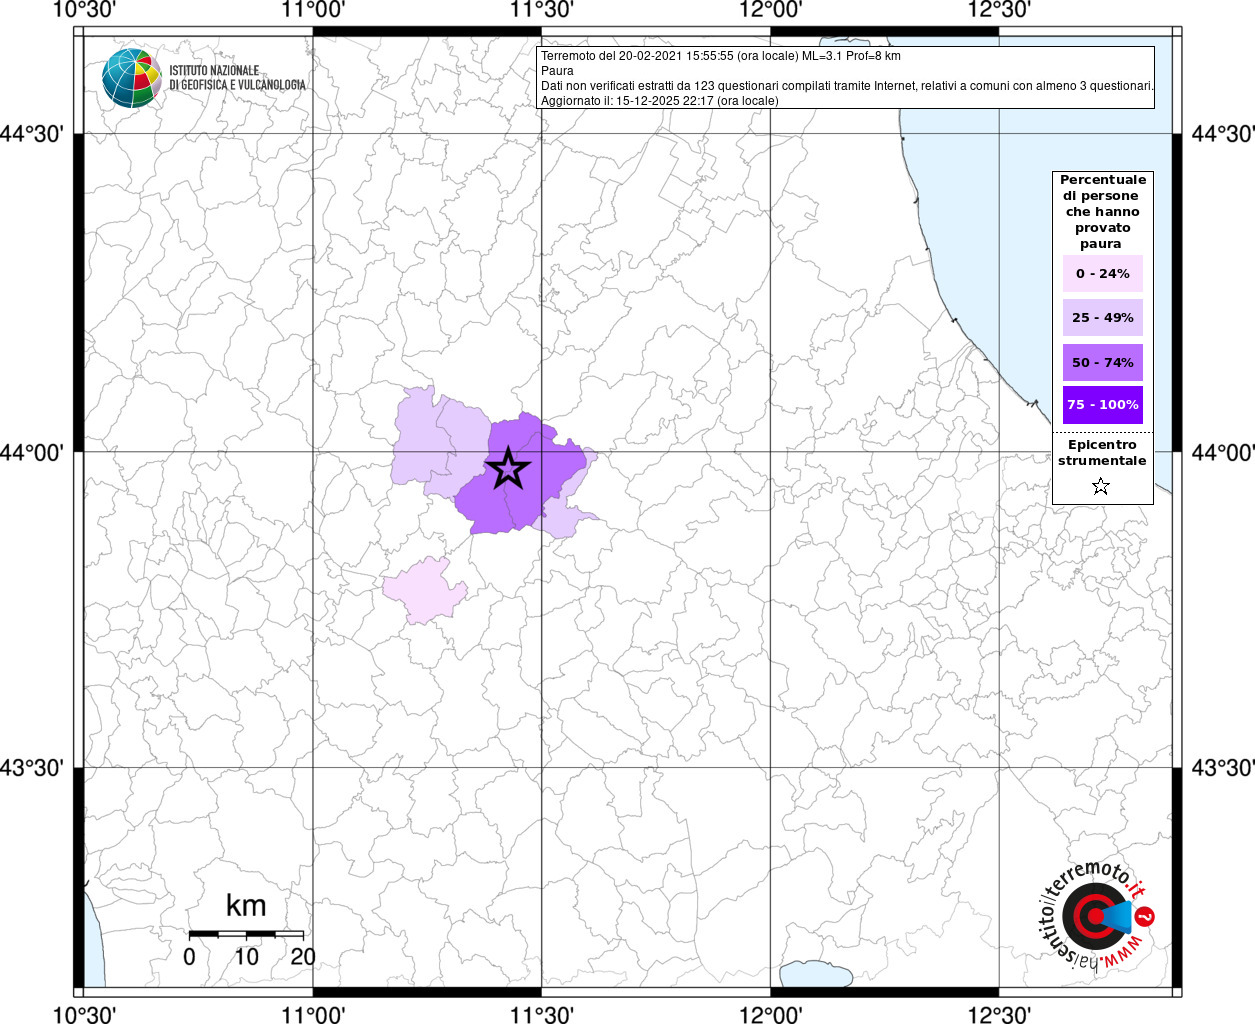This screenshot has width=1255, height=1024.
Task: Click the 'km' scale bar label
Action: tap(246, 905)
